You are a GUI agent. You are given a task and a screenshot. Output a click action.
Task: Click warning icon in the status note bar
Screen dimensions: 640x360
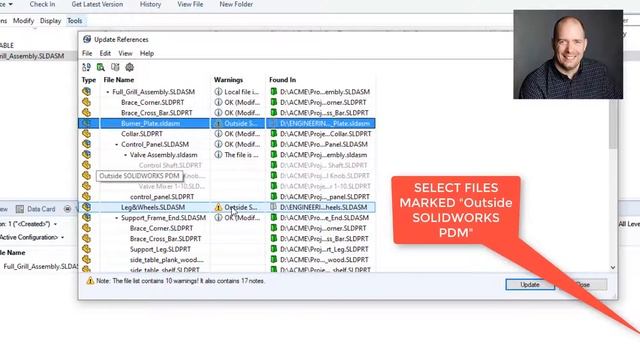[x=90, y=281]
